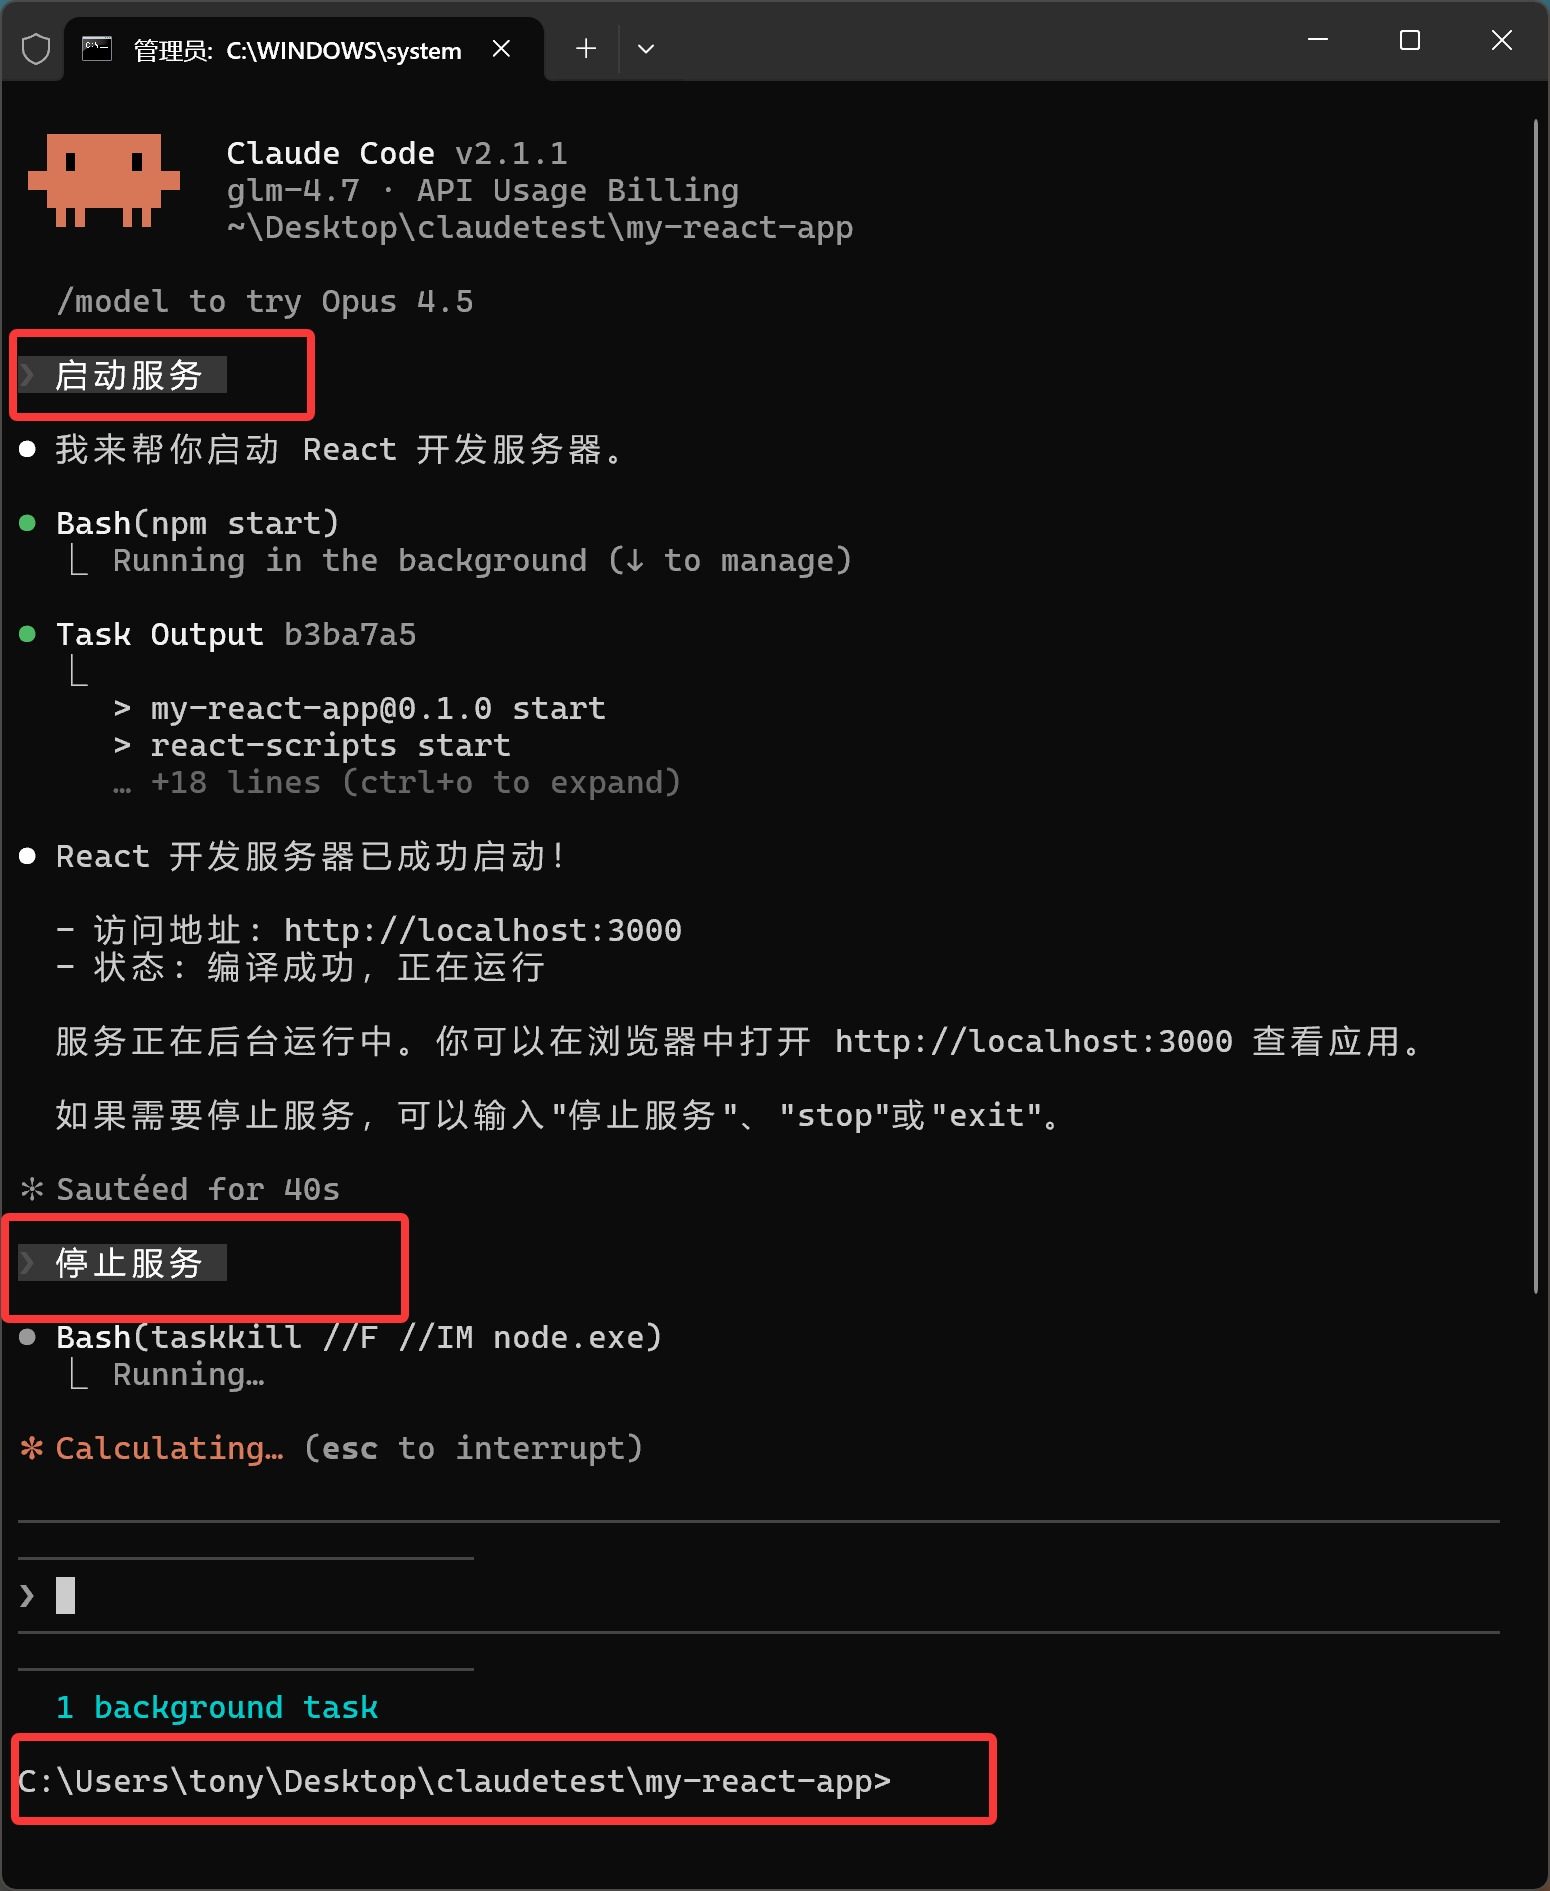
Task: Select the 1 background task indicator
Action: point(217,1707)
